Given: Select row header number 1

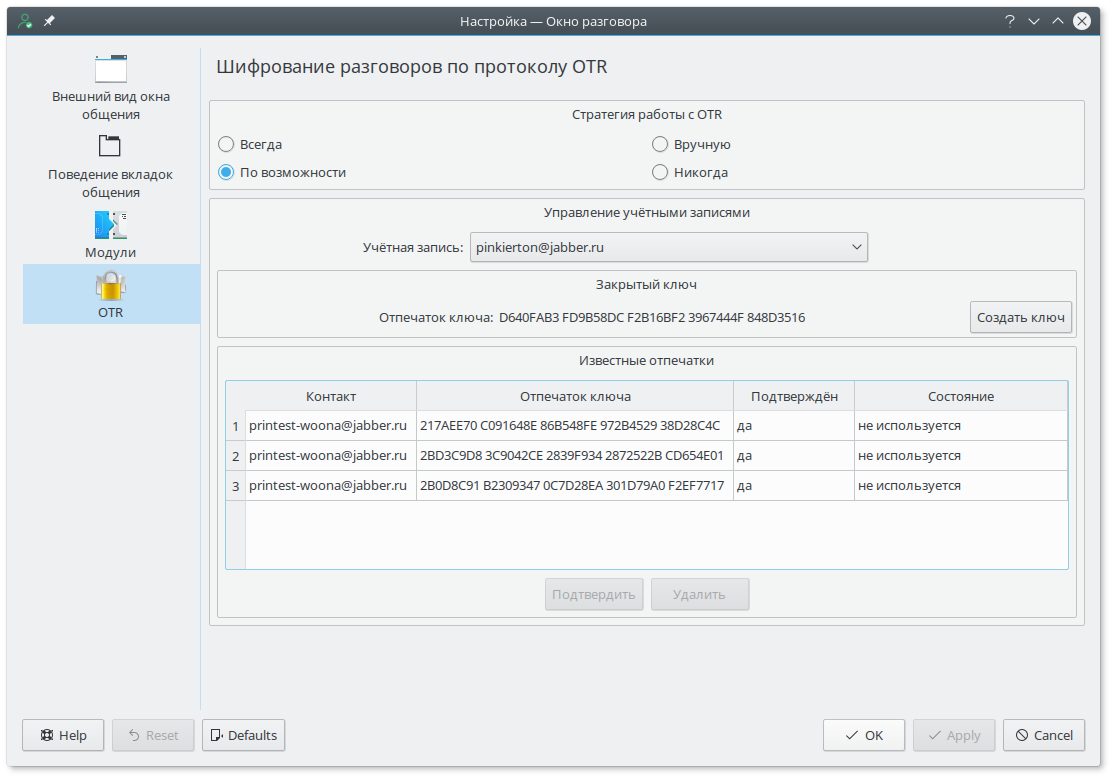Looking at the screenshot, I should pyautogui.click(x=236, y=426).
